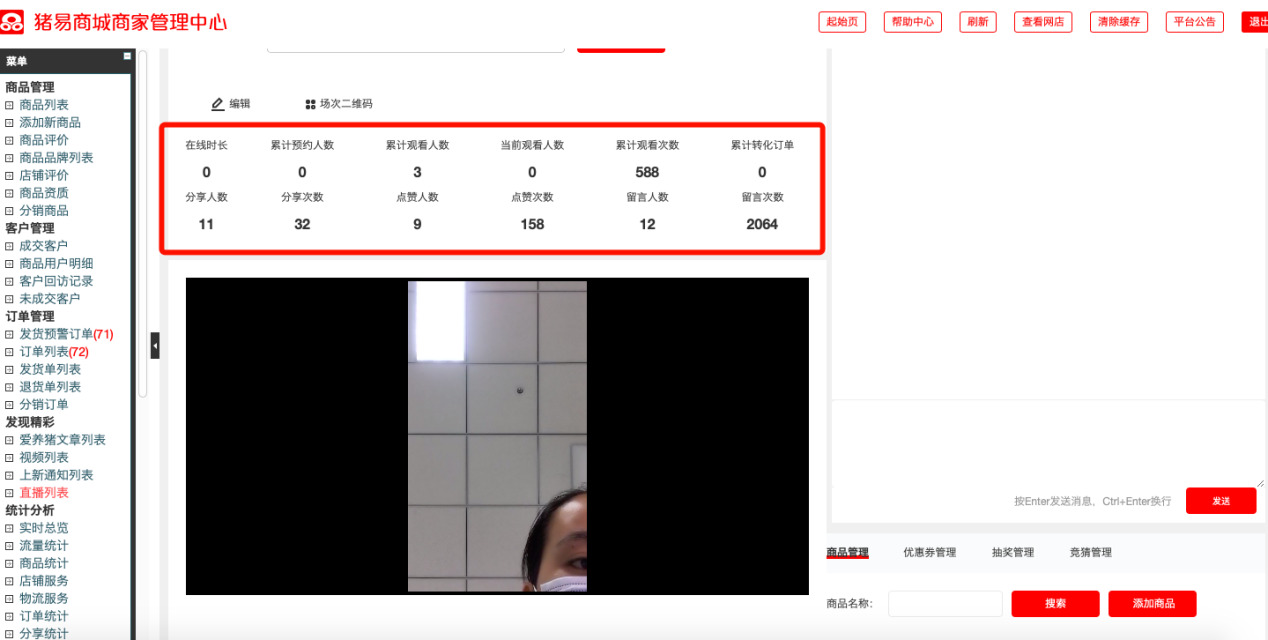Open 未成交客户 menu entry

pyautogui.click(x=50, y=299)
